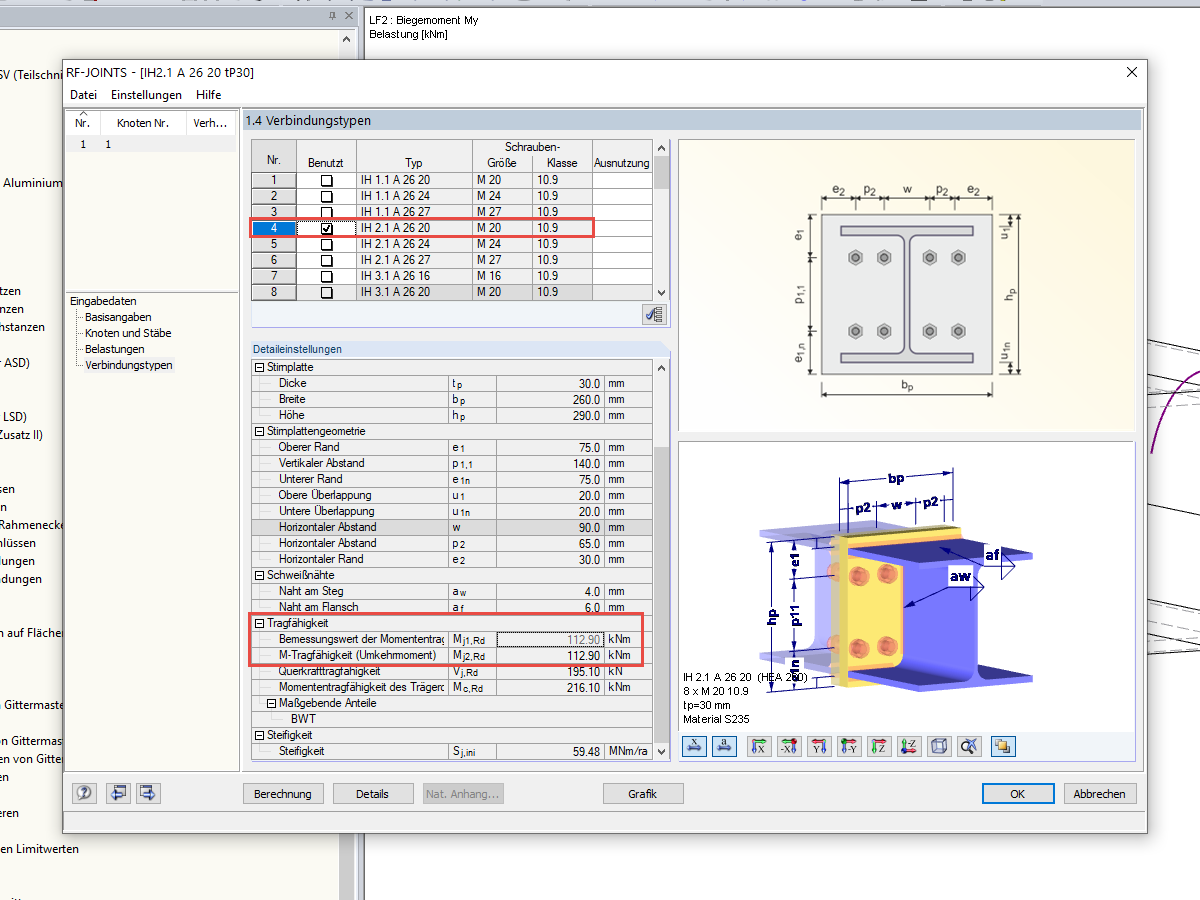Click row 1 in the Knoten Nr. list
This screenshot has width=1200, height=900.
tap(150, 144)
